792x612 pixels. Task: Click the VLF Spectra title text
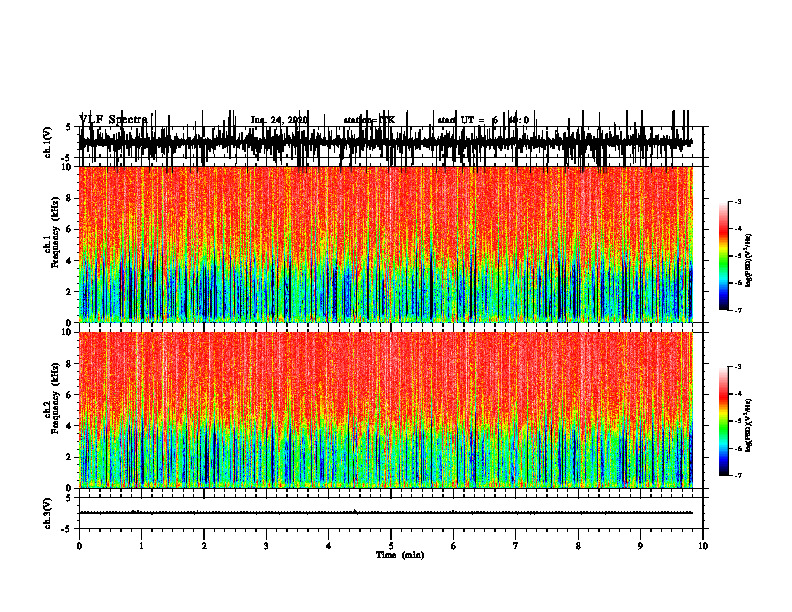[x=113, y=120]
